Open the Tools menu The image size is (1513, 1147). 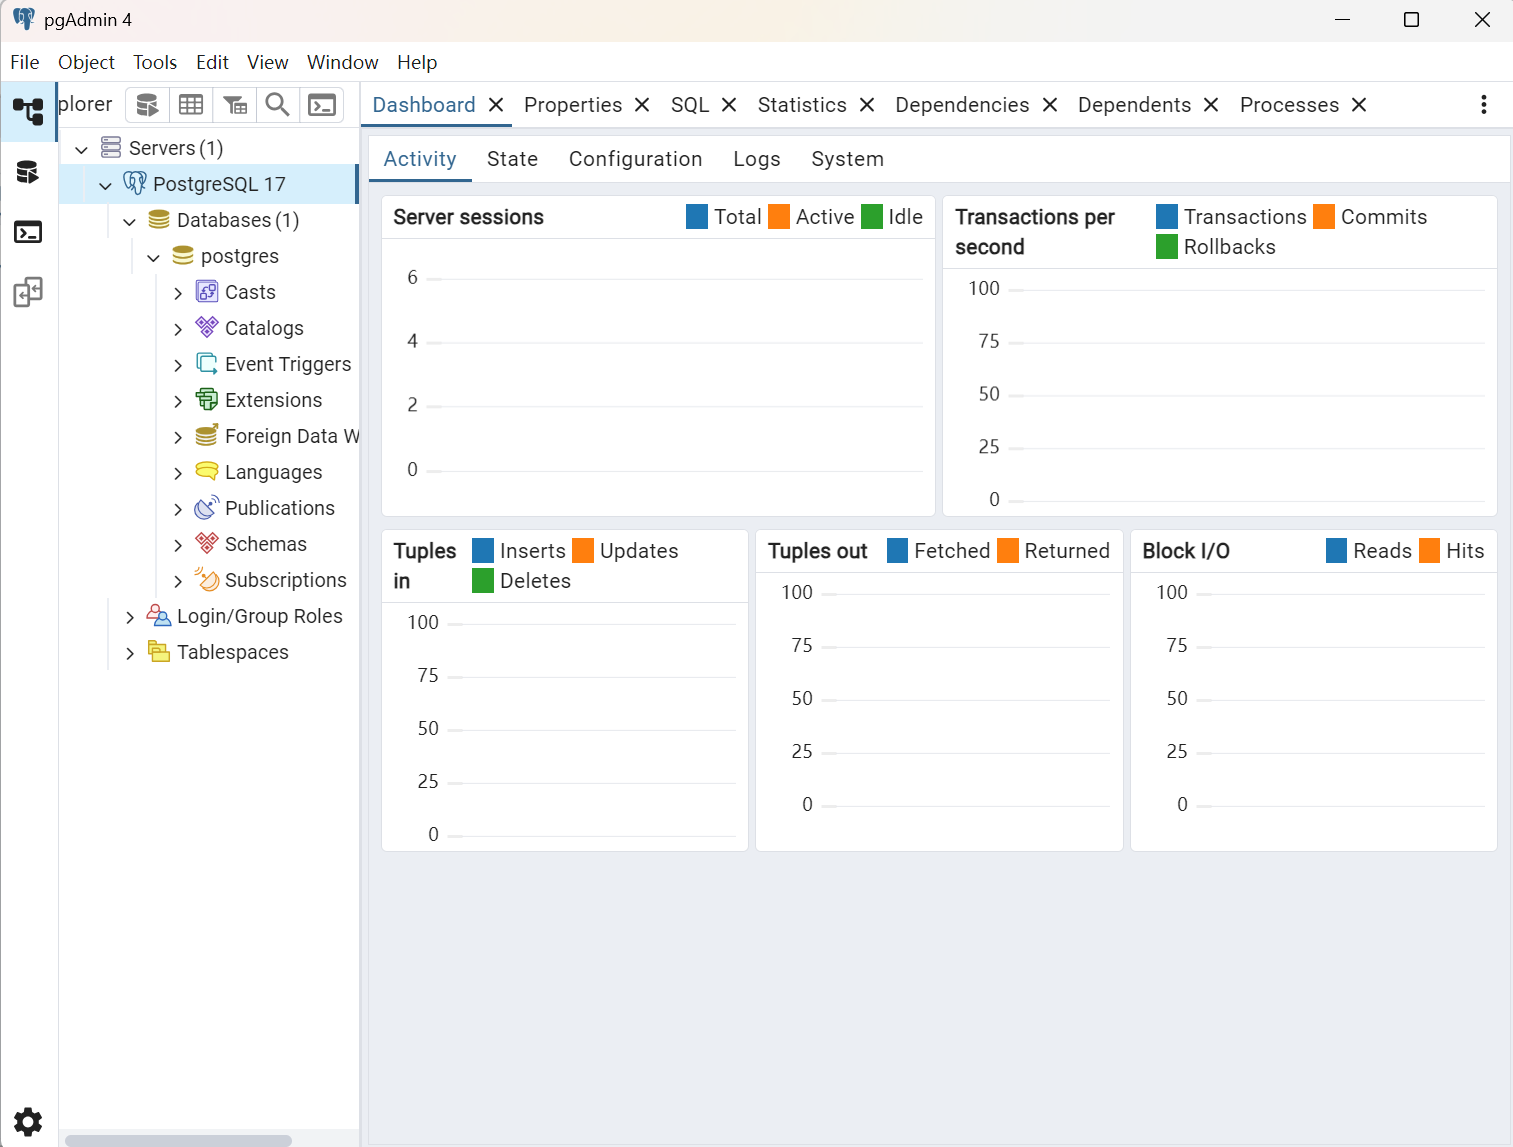155,62
